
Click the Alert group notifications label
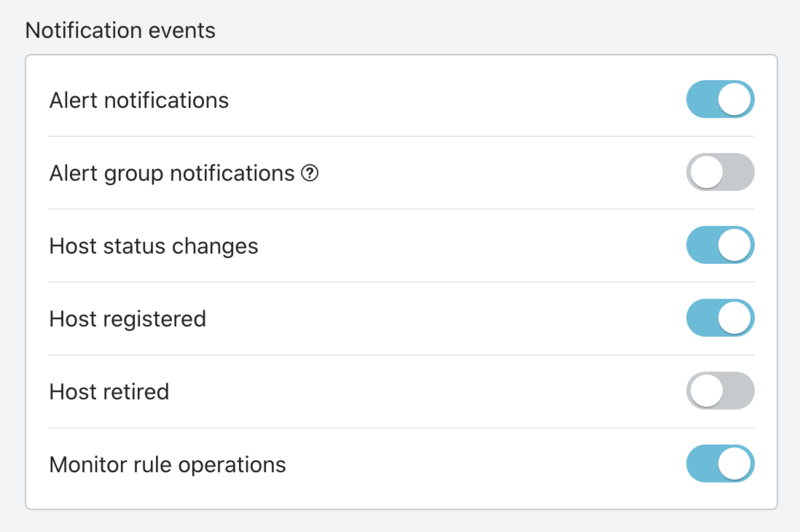172,174
